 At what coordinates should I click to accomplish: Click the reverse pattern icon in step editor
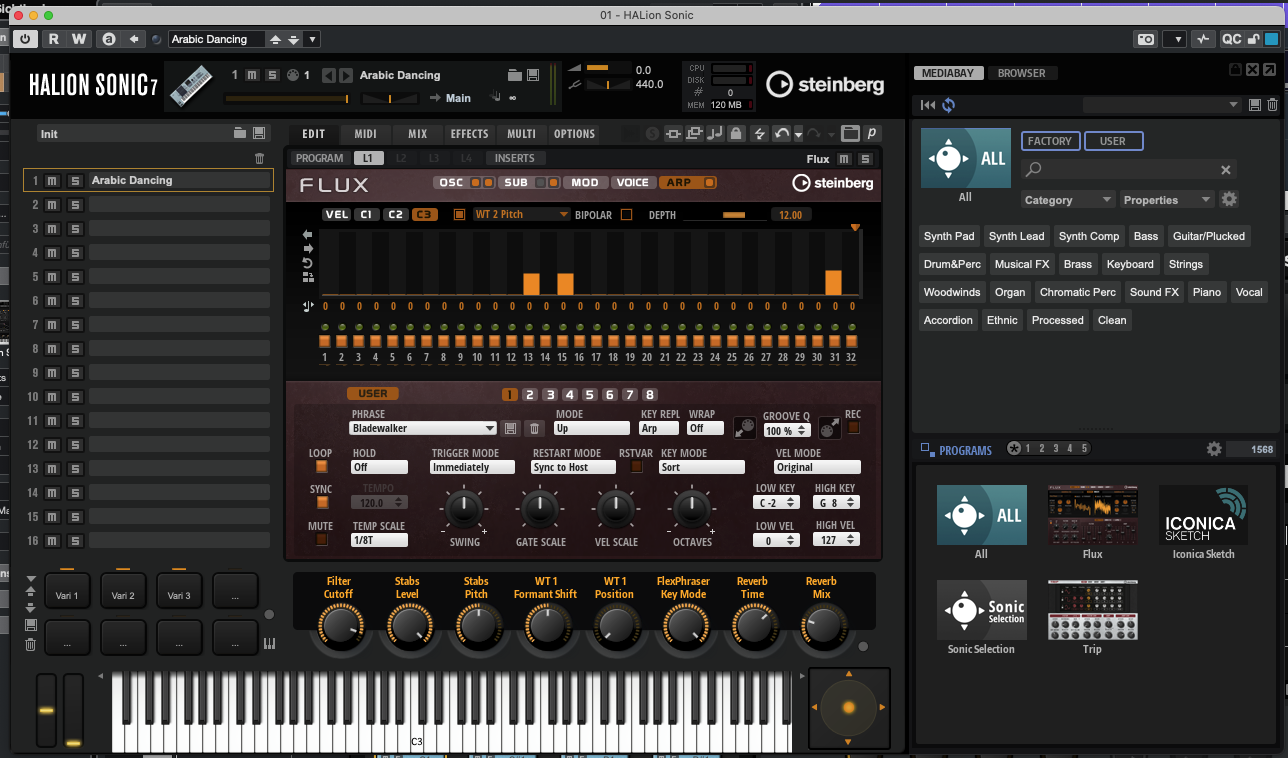point(308,262)
